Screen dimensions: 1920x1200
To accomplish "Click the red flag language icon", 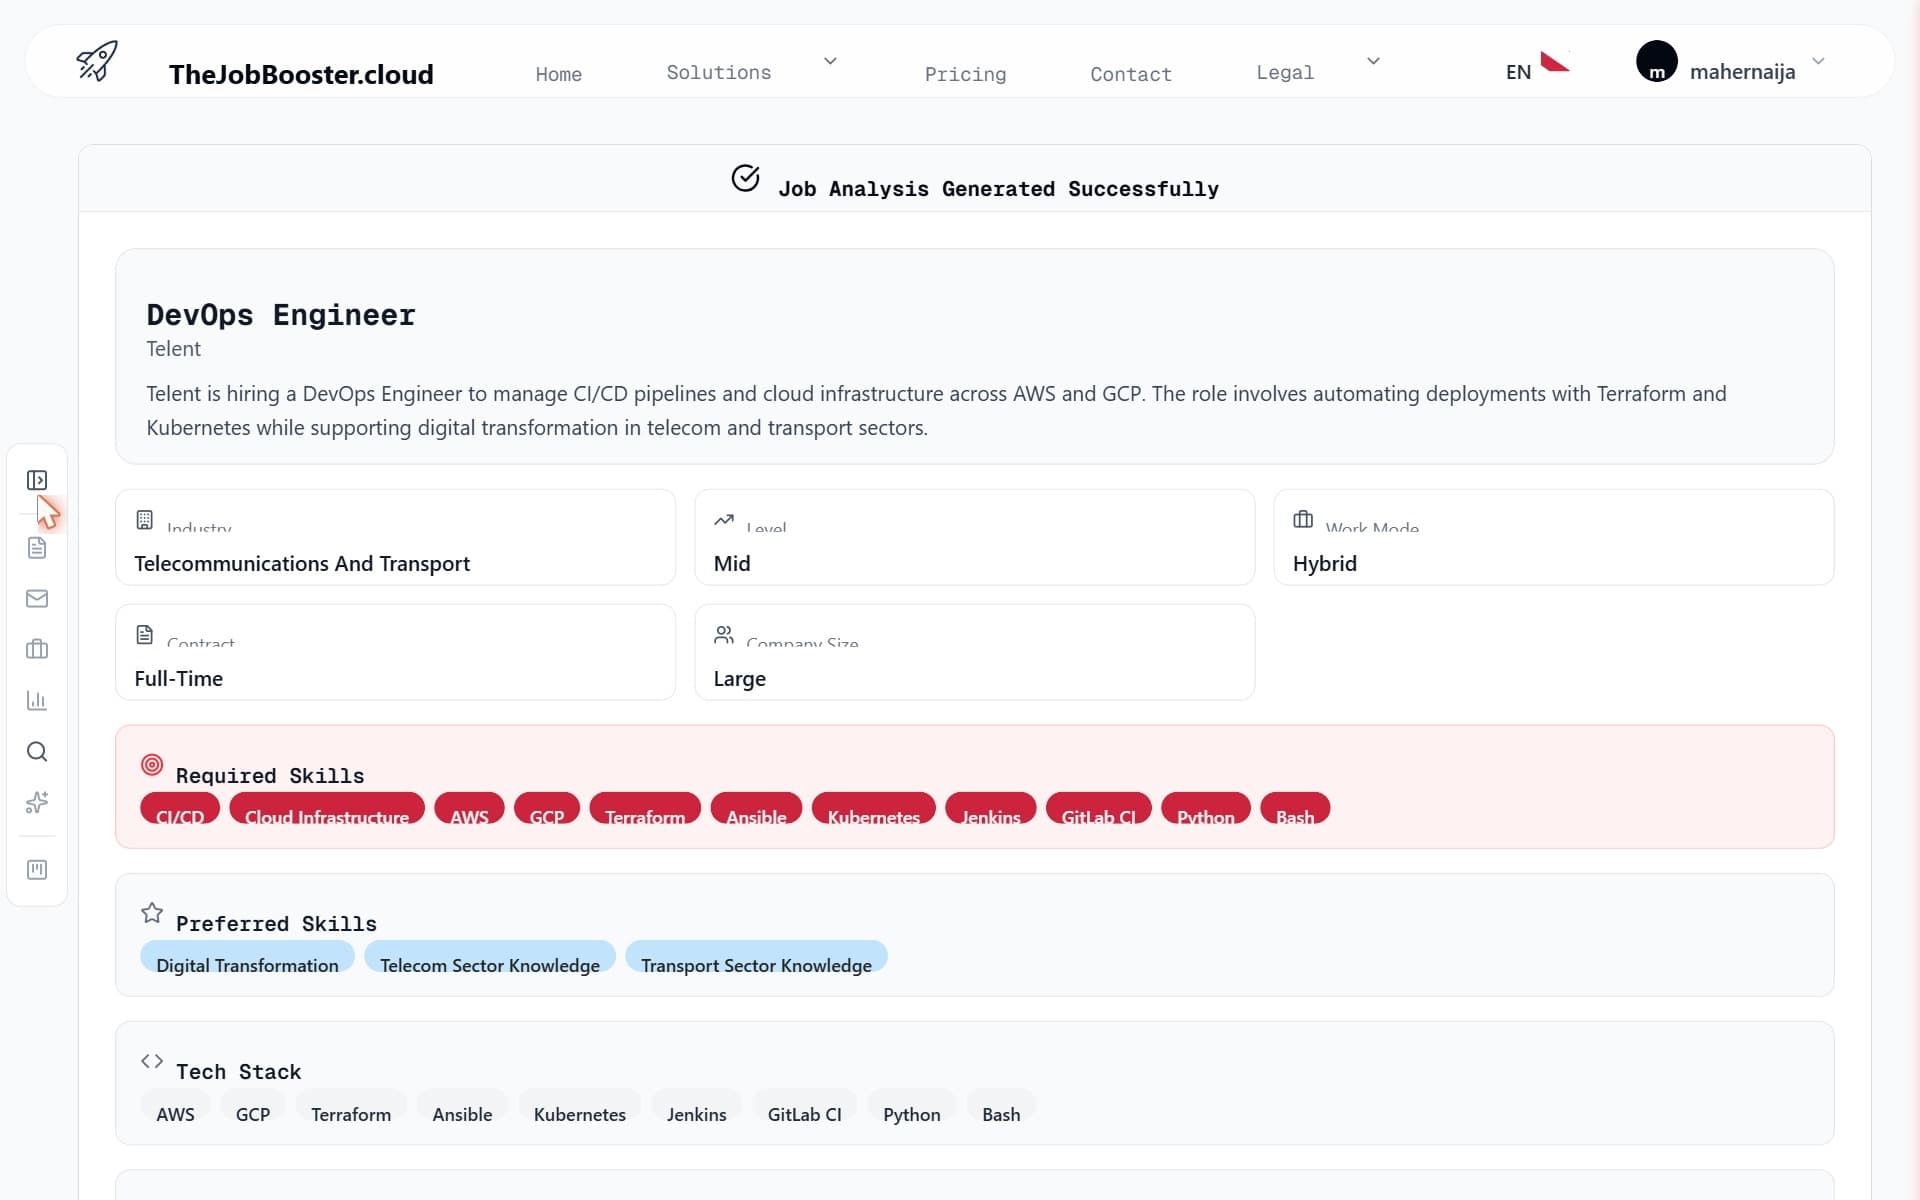I will click(x=1554, y=62).
